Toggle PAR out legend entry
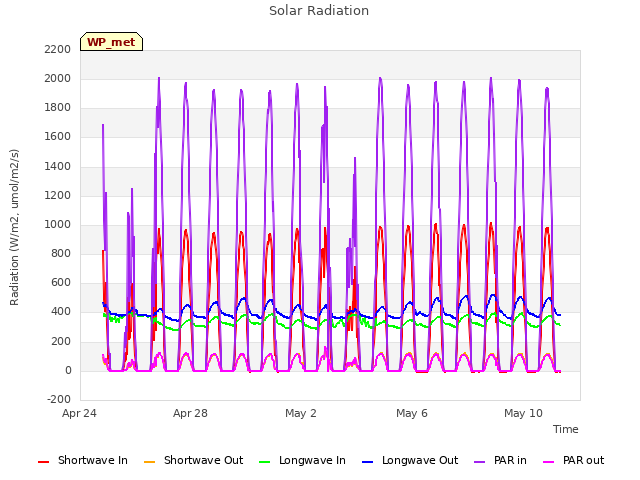 (x=574, y=460)
